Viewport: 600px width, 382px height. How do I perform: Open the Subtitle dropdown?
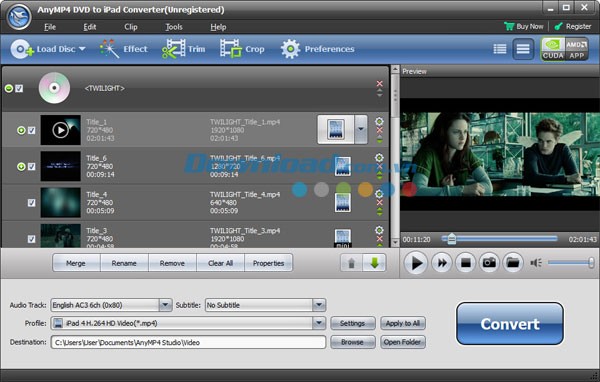(319, 305)
